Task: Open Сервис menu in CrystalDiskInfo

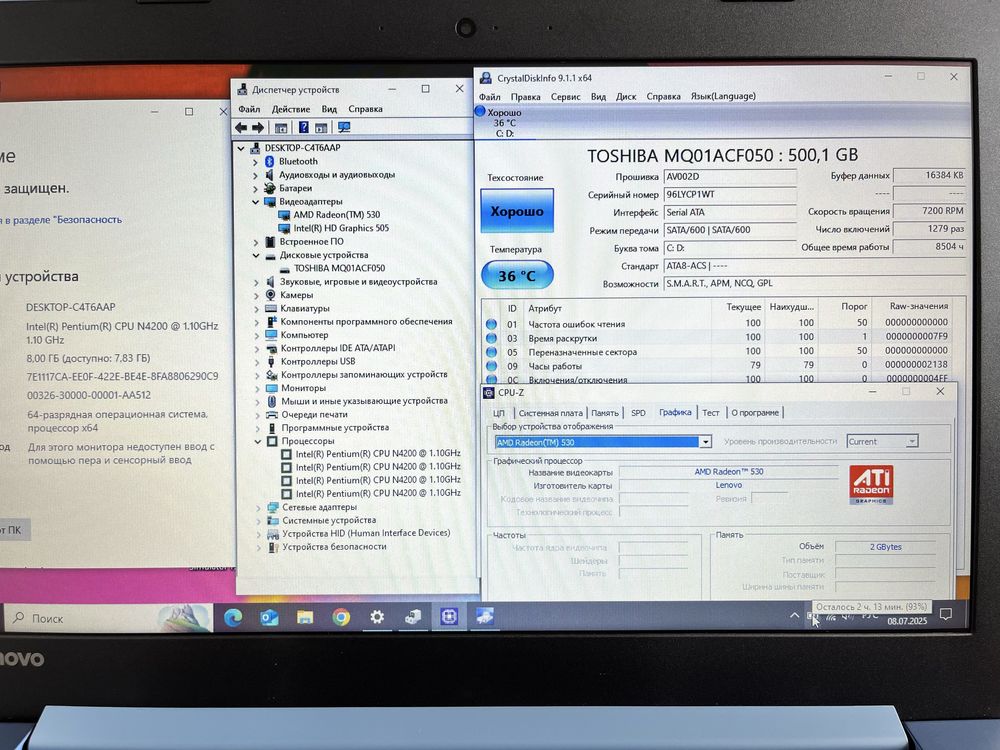Action: 565,96
